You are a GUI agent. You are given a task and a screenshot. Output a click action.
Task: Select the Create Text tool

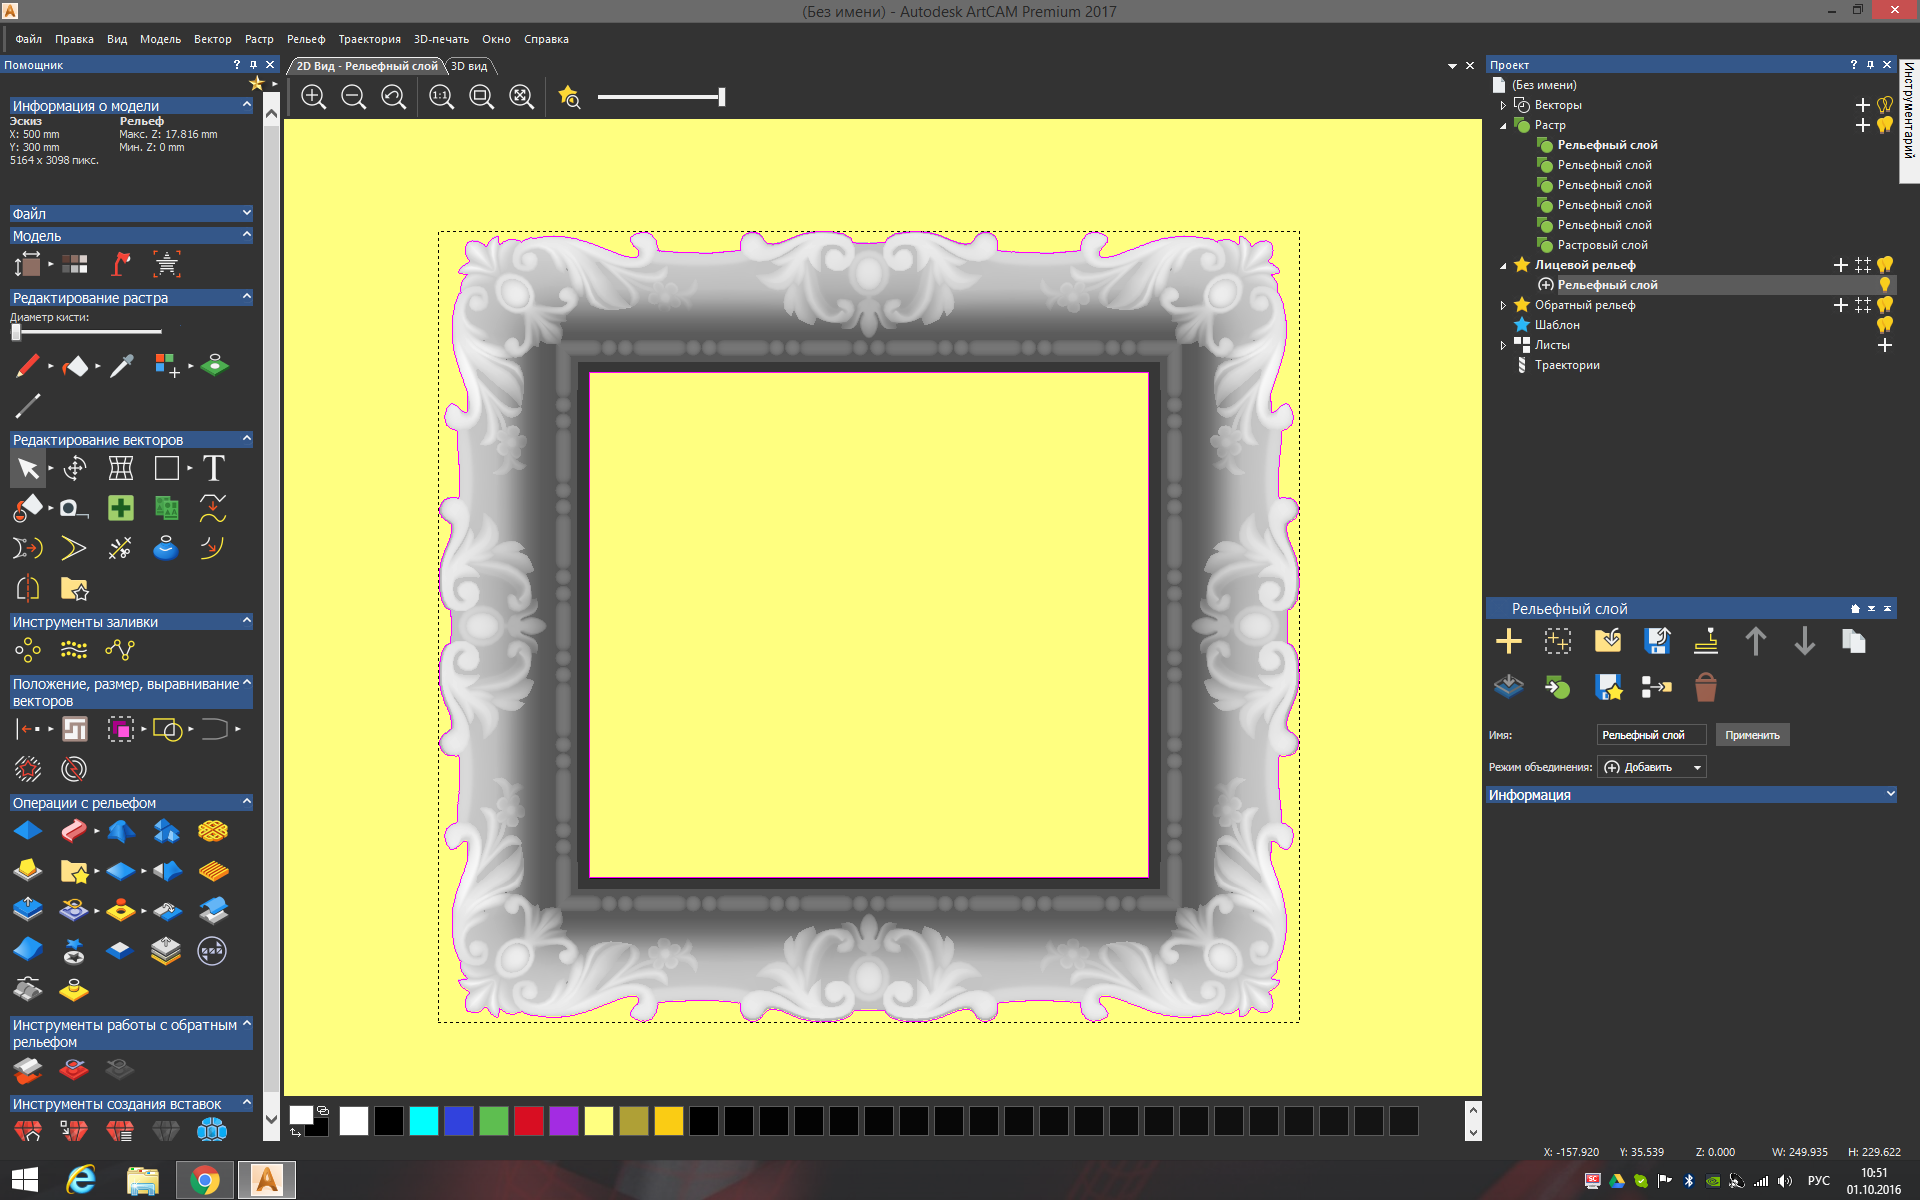[213, 468]
